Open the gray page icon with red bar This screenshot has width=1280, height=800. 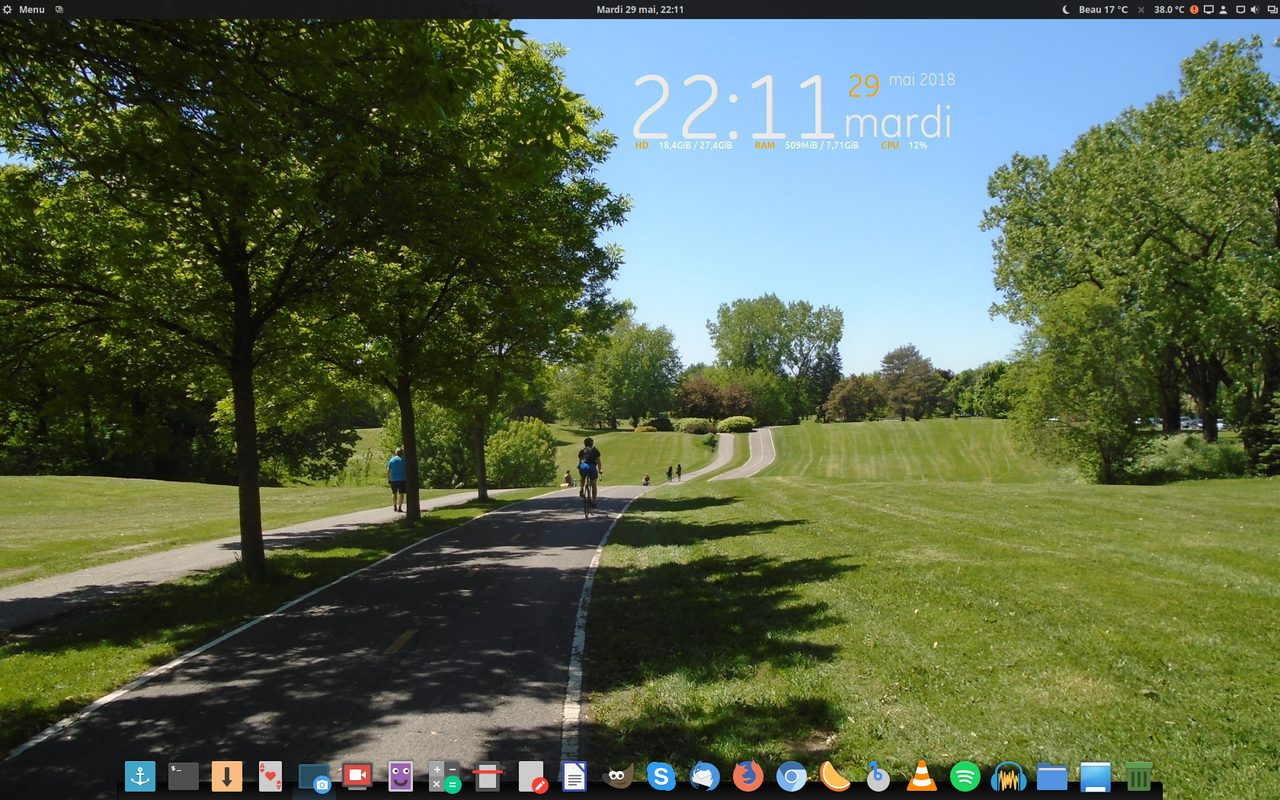[487, 776]
